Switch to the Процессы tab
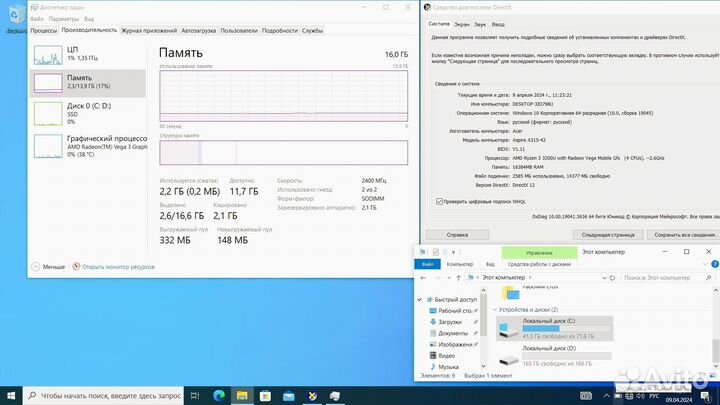Viewport: 720px width, 405px height. 44,31
